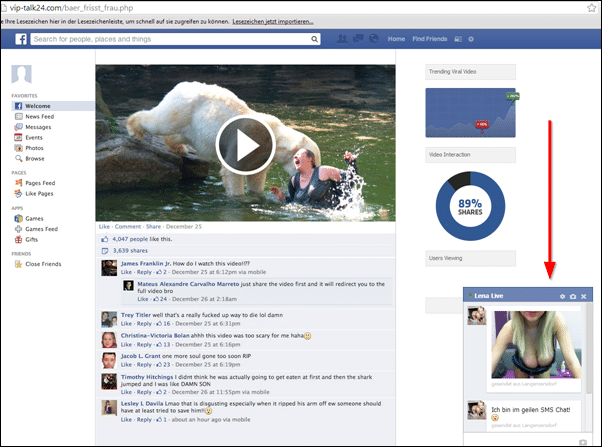This screenshot has width=602, height=447.
Task: Click the Welcome Facebook icon in the sidebar
Action: [x=18, y=106]
